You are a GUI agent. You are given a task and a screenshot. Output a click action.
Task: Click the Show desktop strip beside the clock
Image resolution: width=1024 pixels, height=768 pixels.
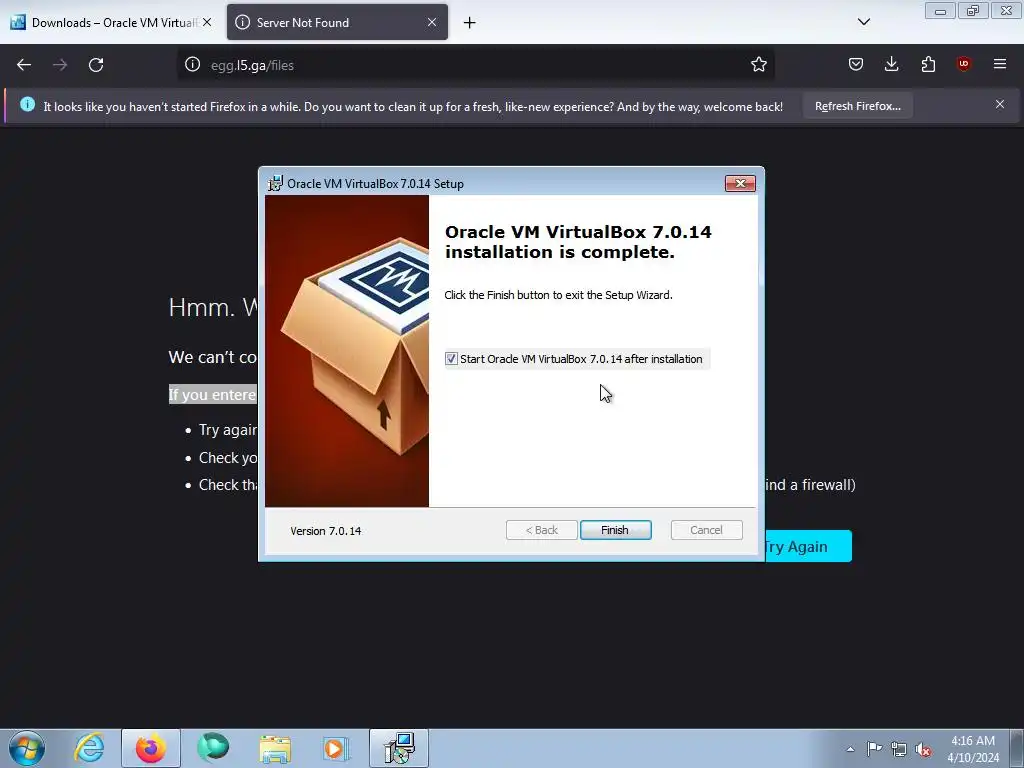pos(1017,748)
